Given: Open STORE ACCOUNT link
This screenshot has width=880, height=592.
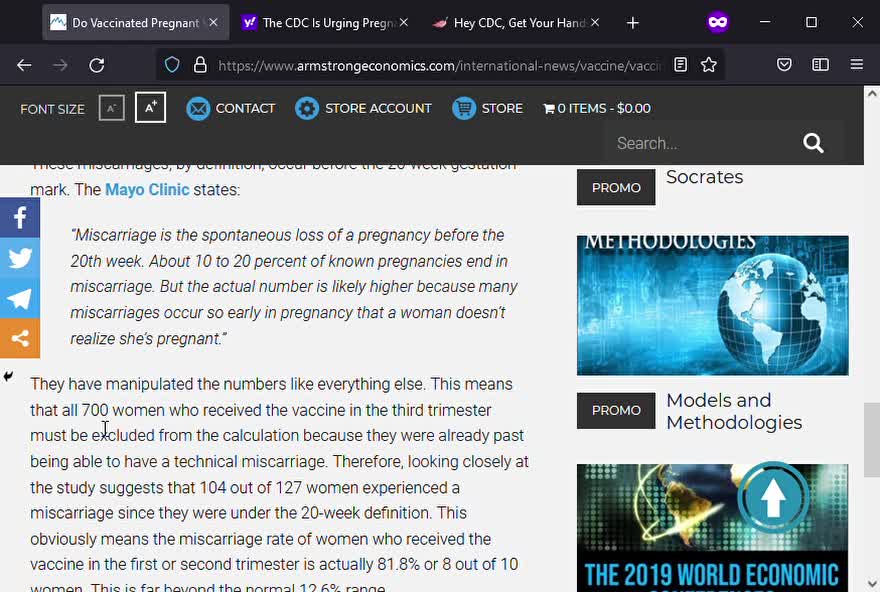Looking at the screenshot, I should pos(378,108).
